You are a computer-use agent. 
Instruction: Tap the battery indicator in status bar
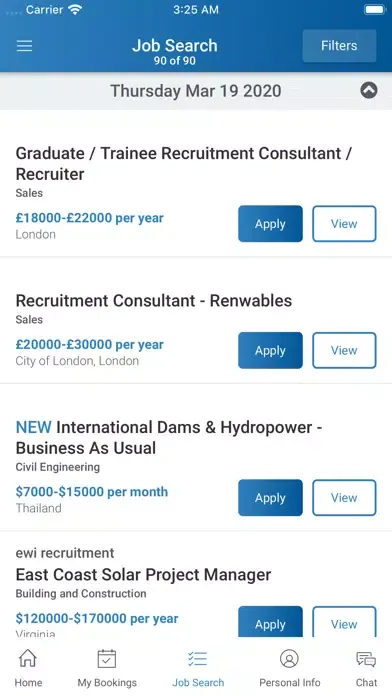point(375,10)
